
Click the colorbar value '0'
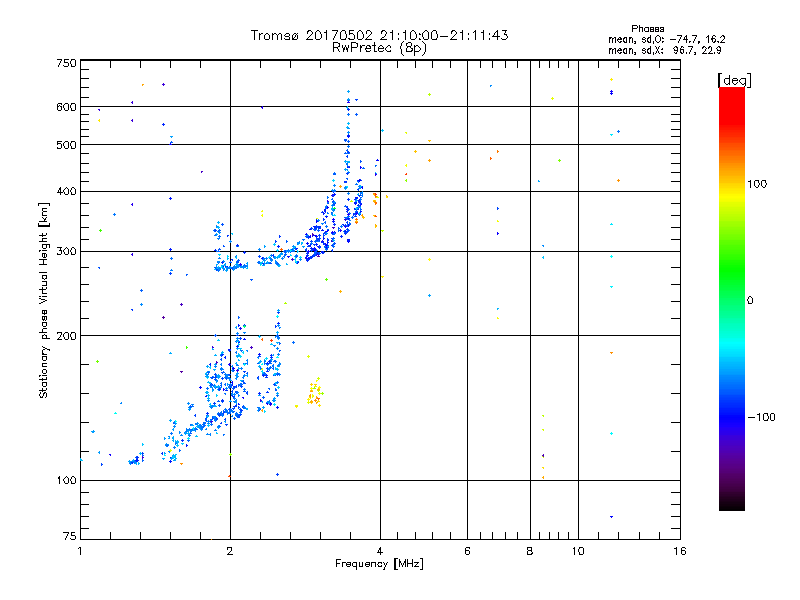[x=749, y=301]
